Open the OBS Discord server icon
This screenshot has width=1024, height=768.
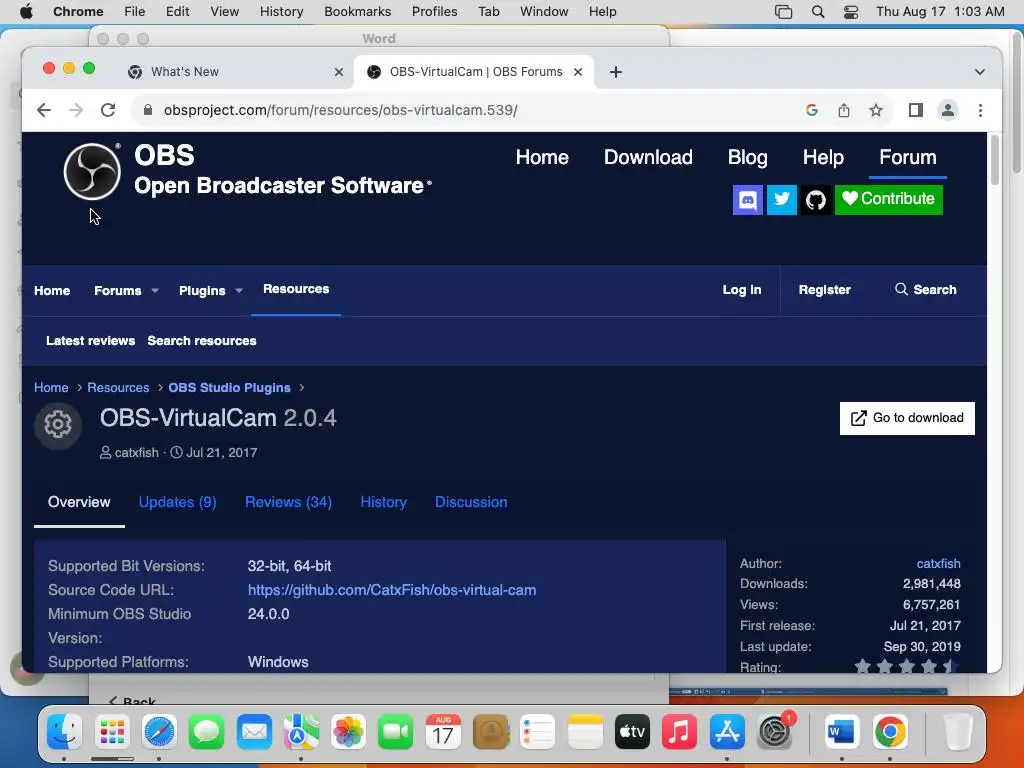748,199
